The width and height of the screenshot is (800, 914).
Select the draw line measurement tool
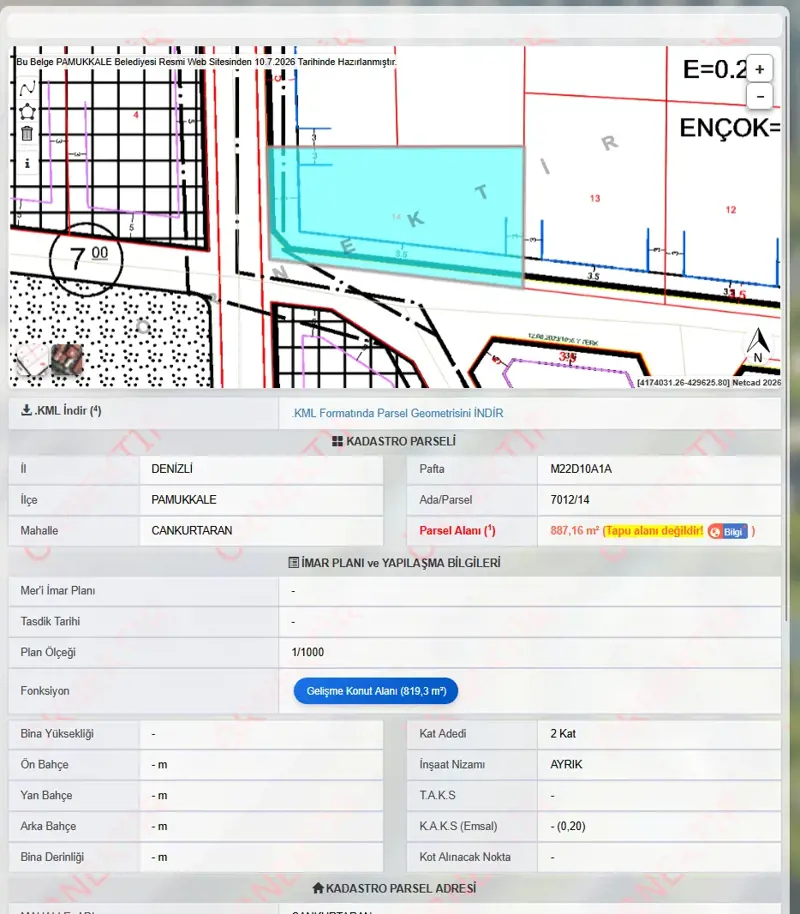click(x=27, y=88)
